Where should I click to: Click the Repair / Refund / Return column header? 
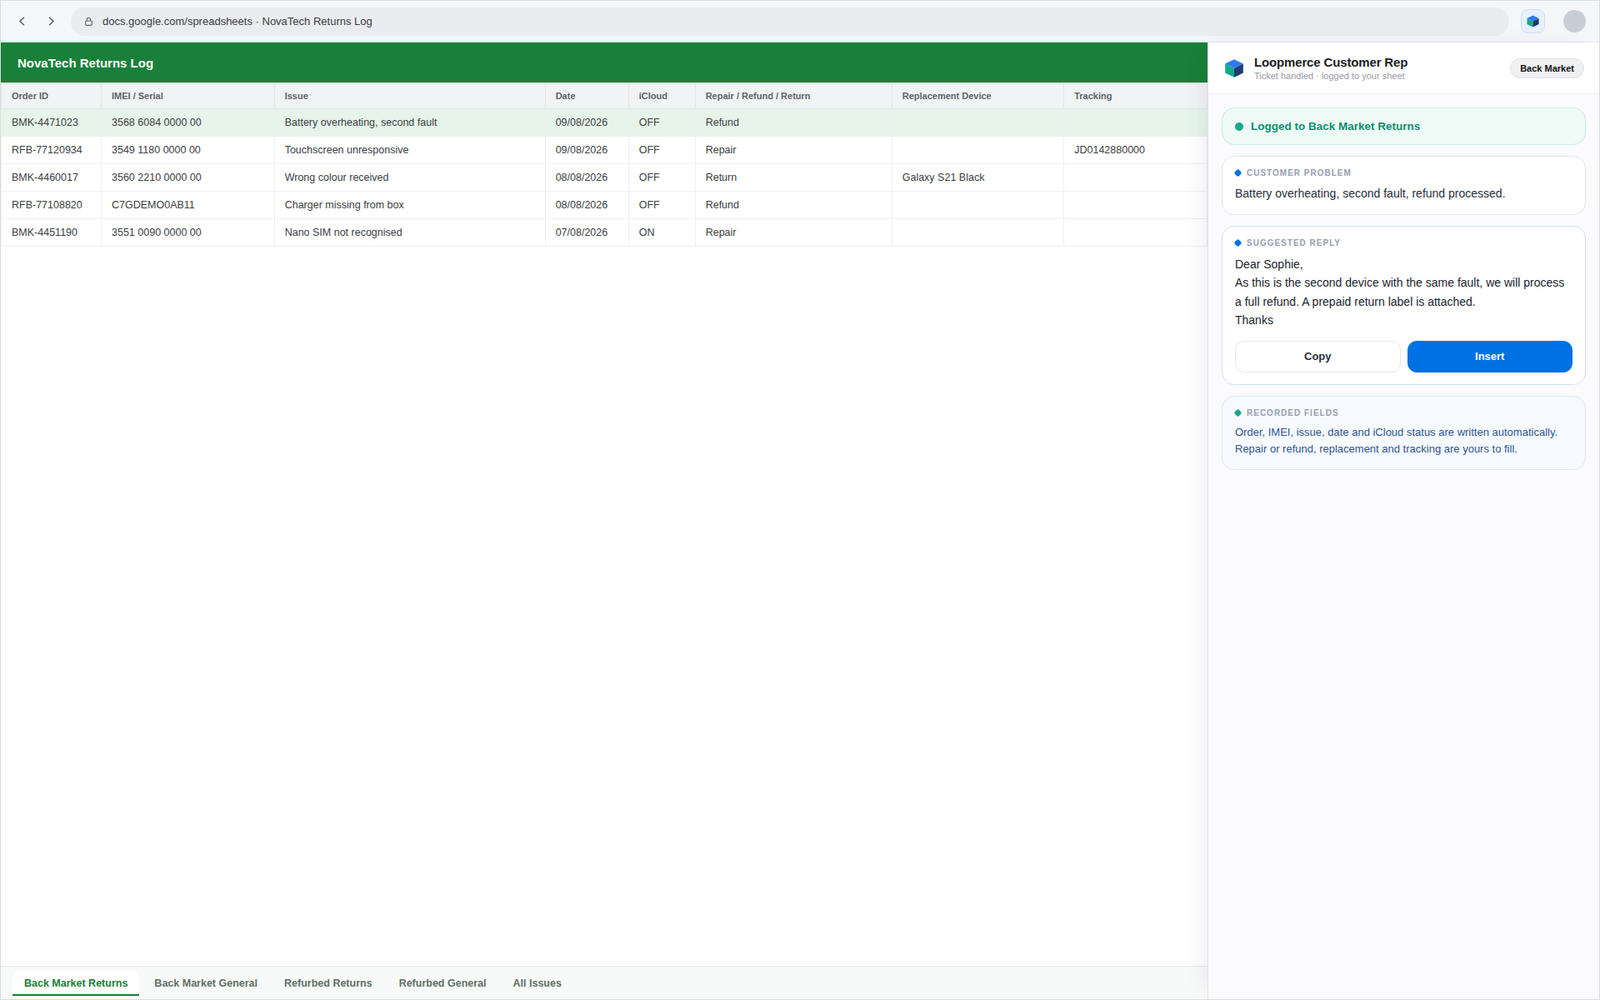click(794, 96)
